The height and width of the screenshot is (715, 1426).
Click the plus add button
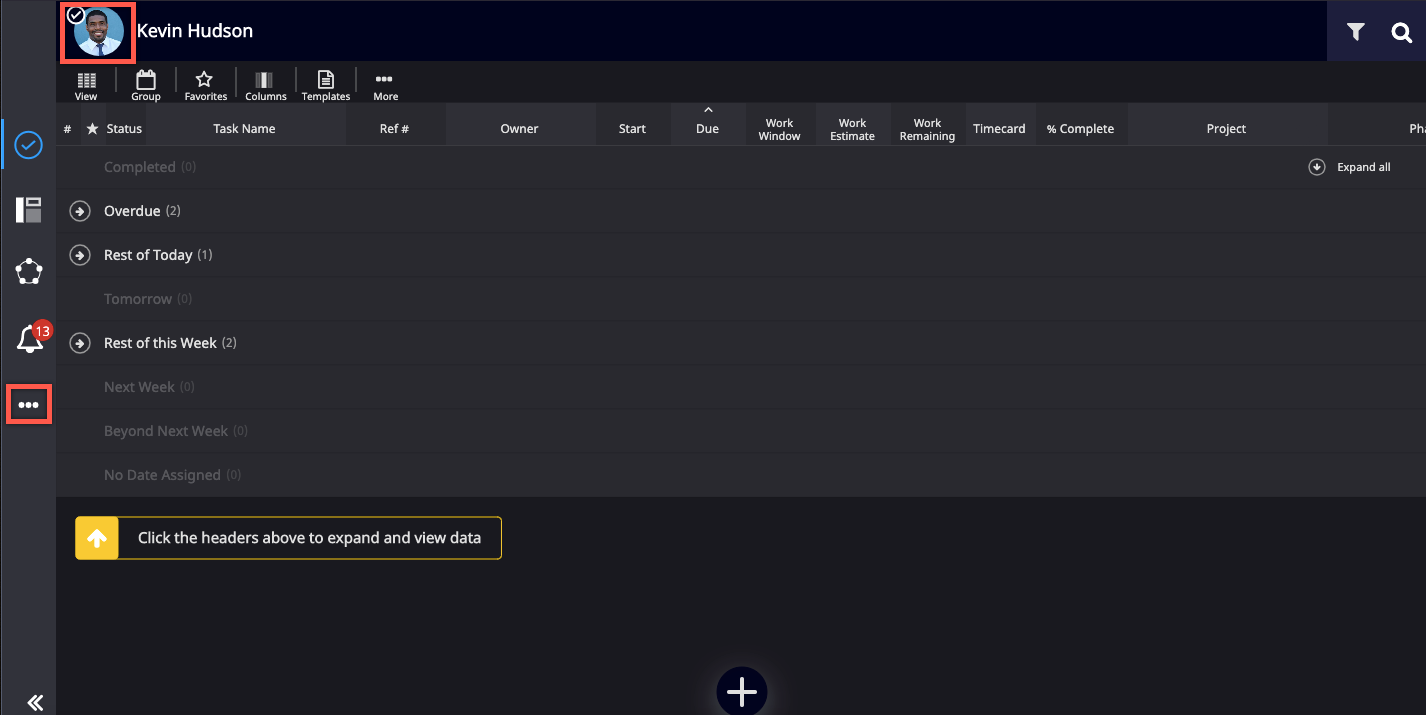pyautogui.click(x=741, y=692)
